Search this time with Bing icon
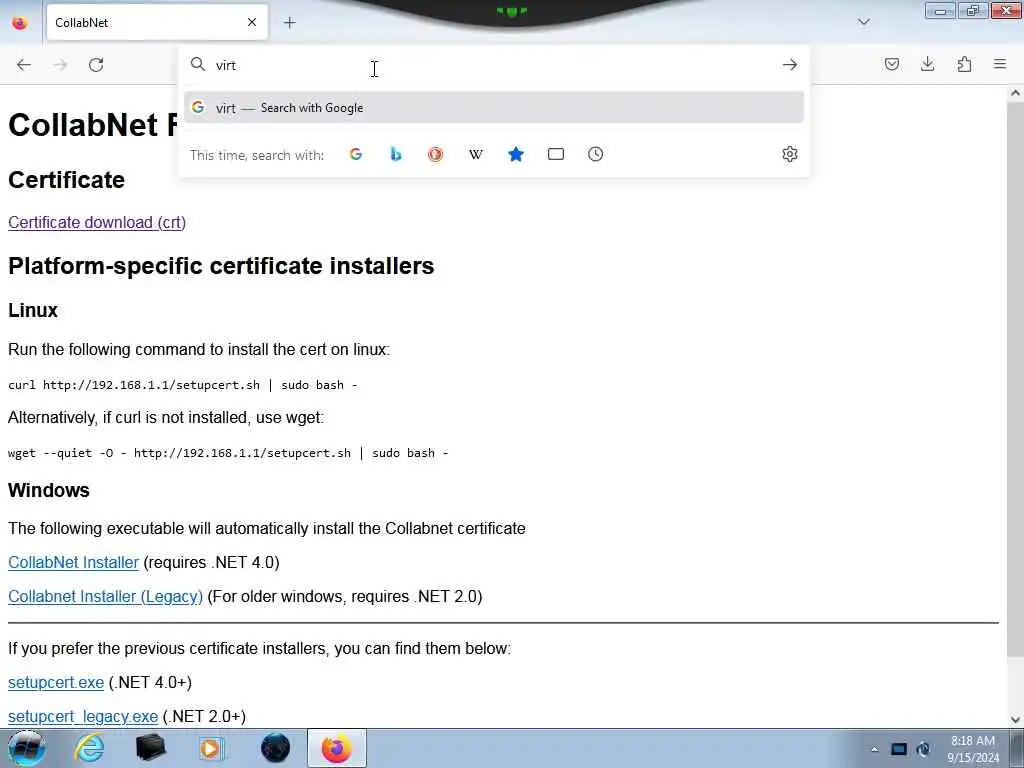The width and height of the screenshot is (1024, 768). (x=396, y=154)
